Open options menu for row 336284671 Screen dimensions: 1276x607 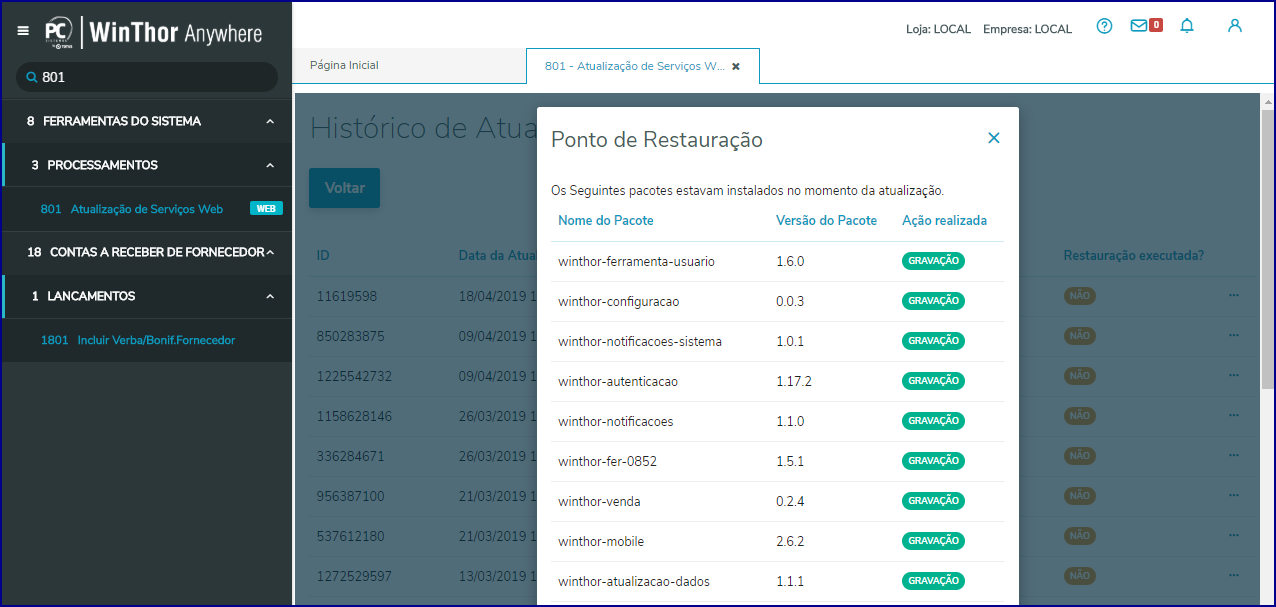[1234, 455]
